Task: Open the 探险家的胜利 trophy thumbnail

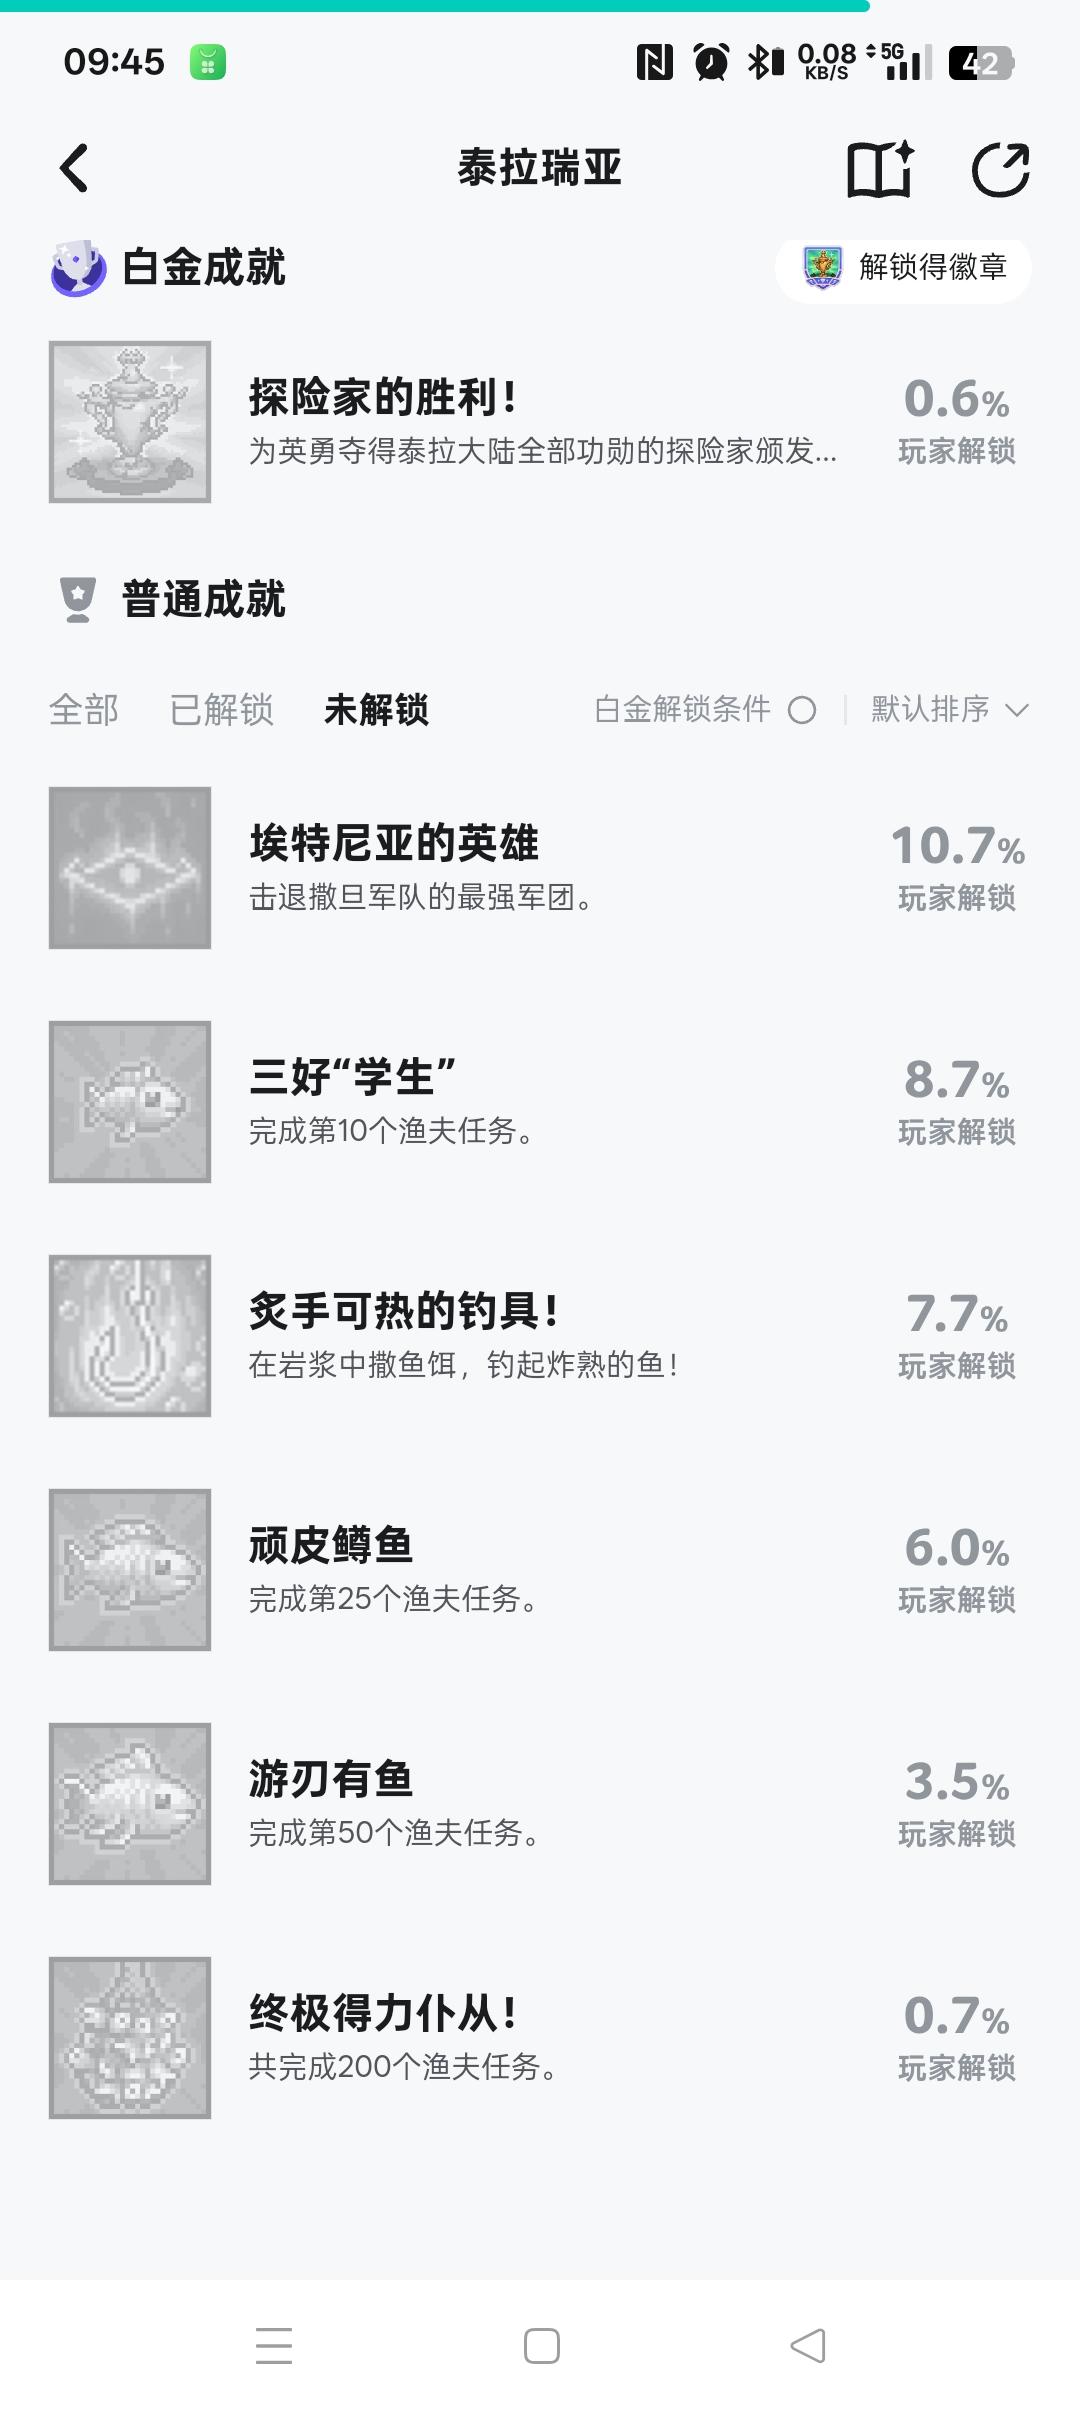Action: 130,422
